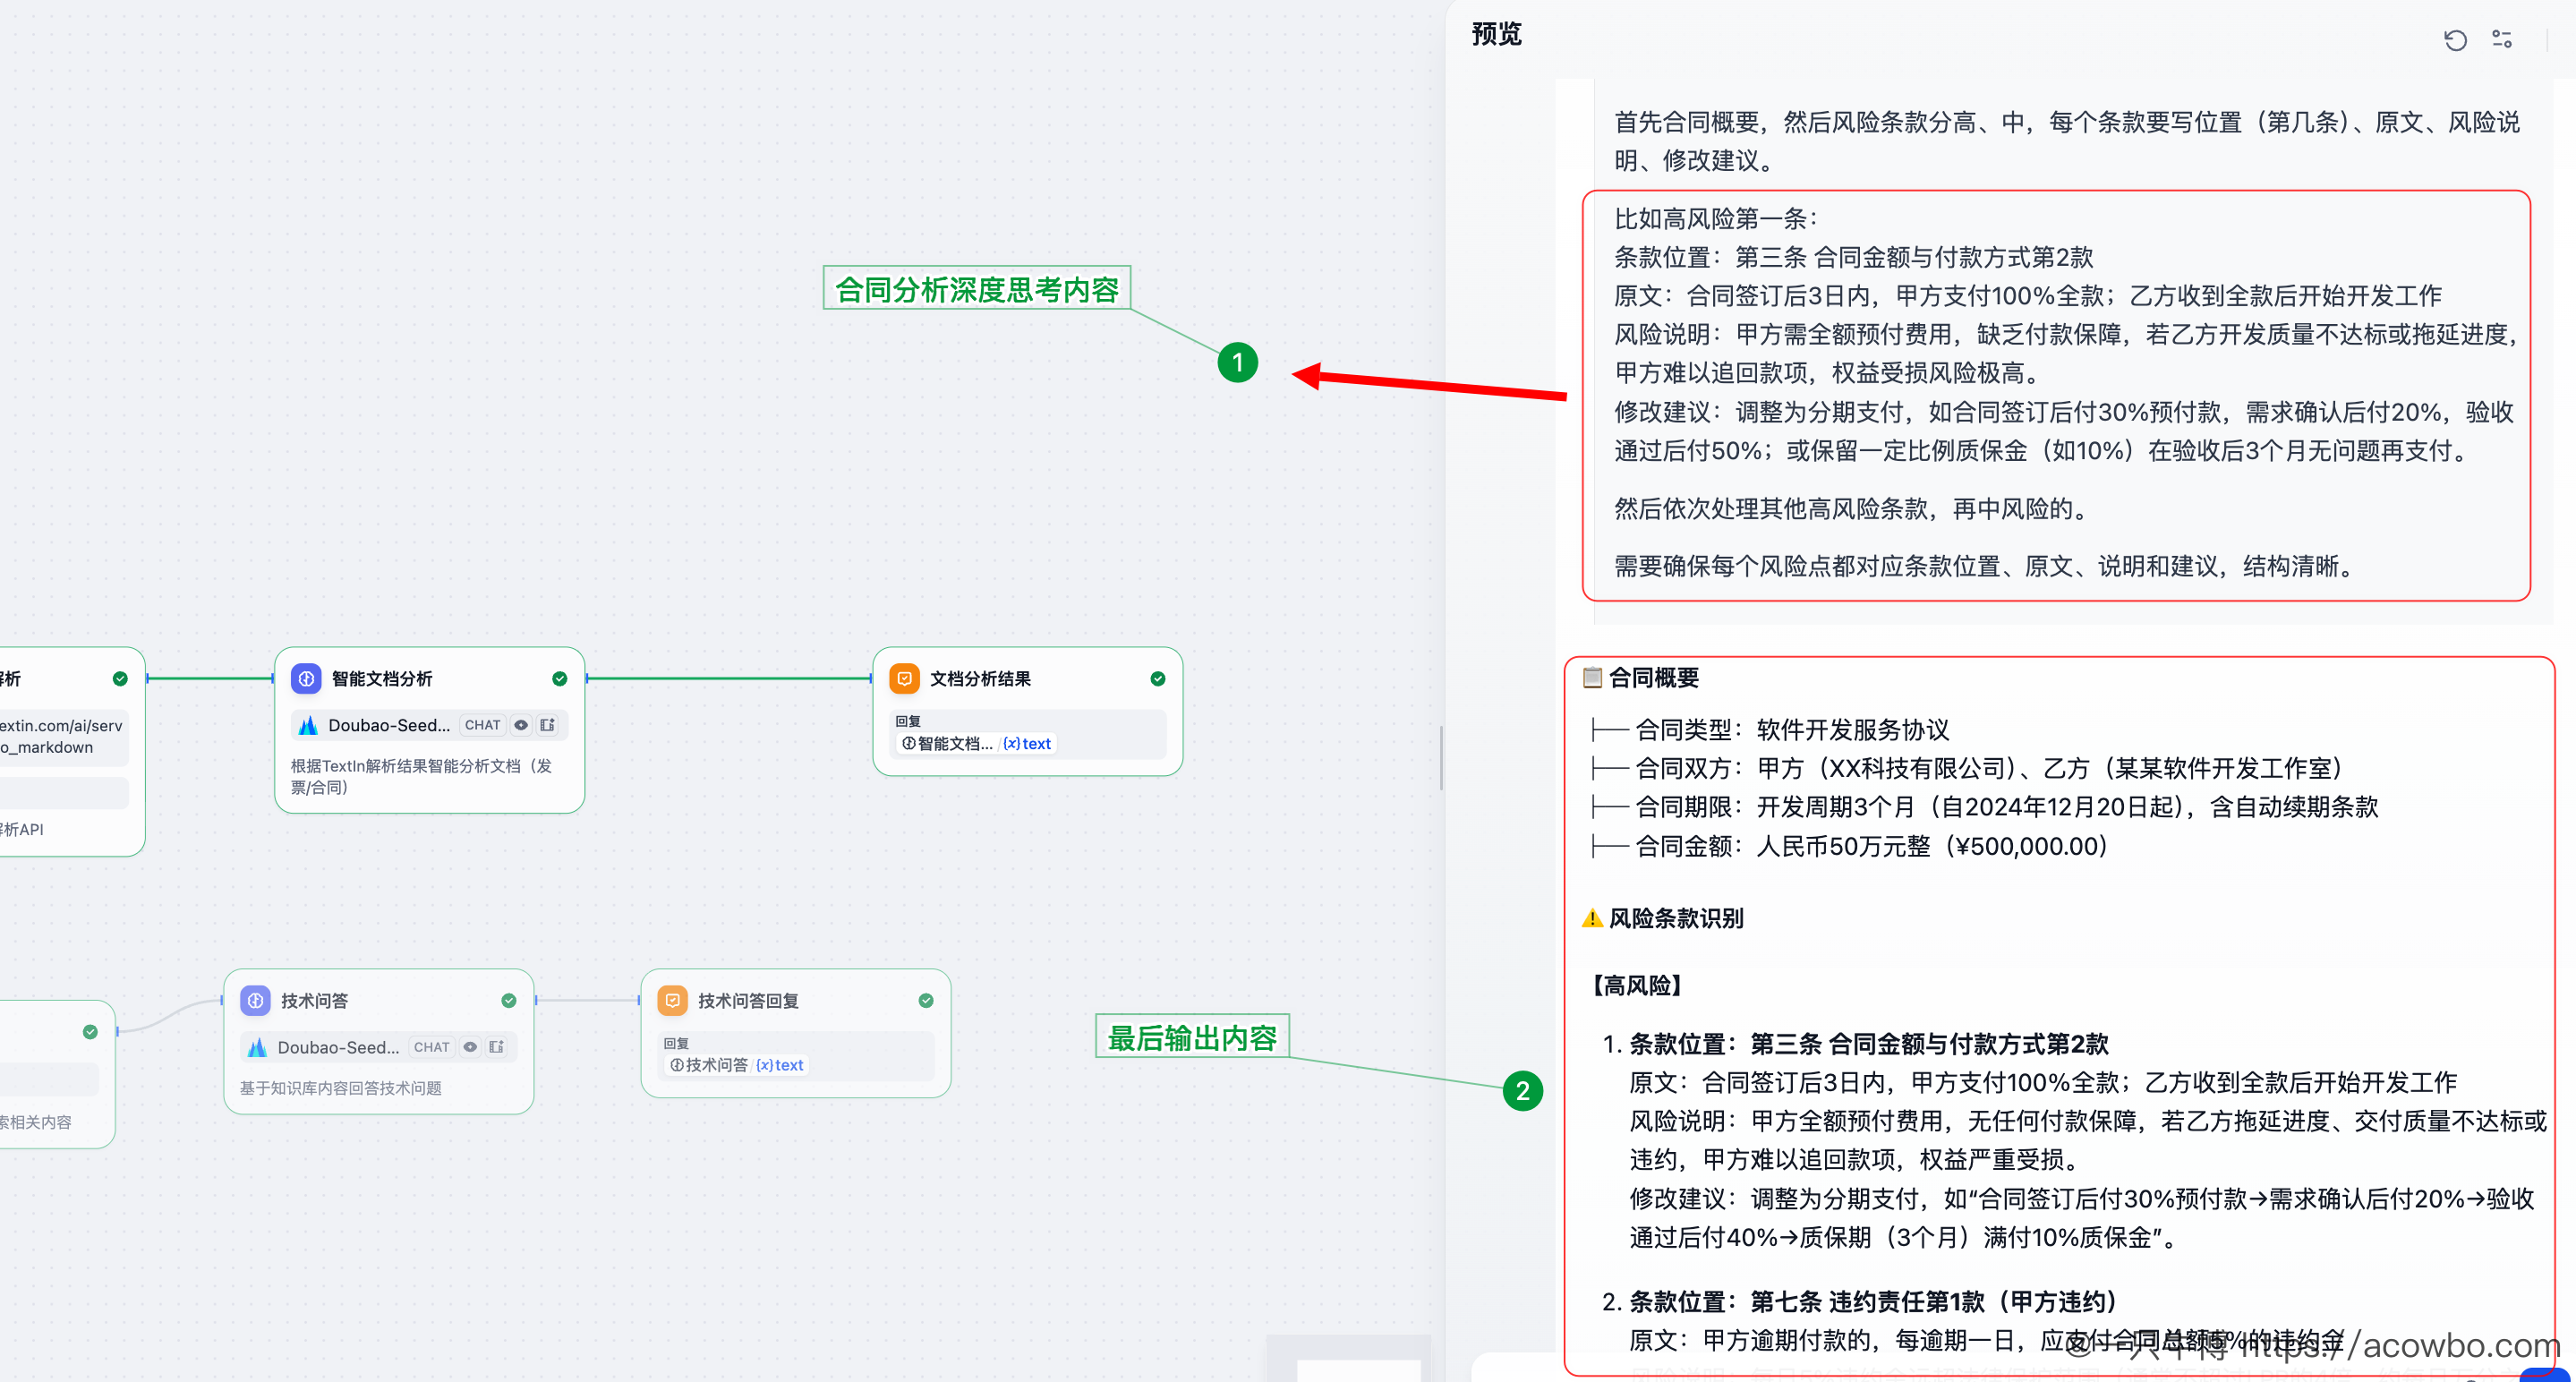2576x1382 pixels.
Task: Click the green numbered marker 1
Action: click(x=1237, y=362)
